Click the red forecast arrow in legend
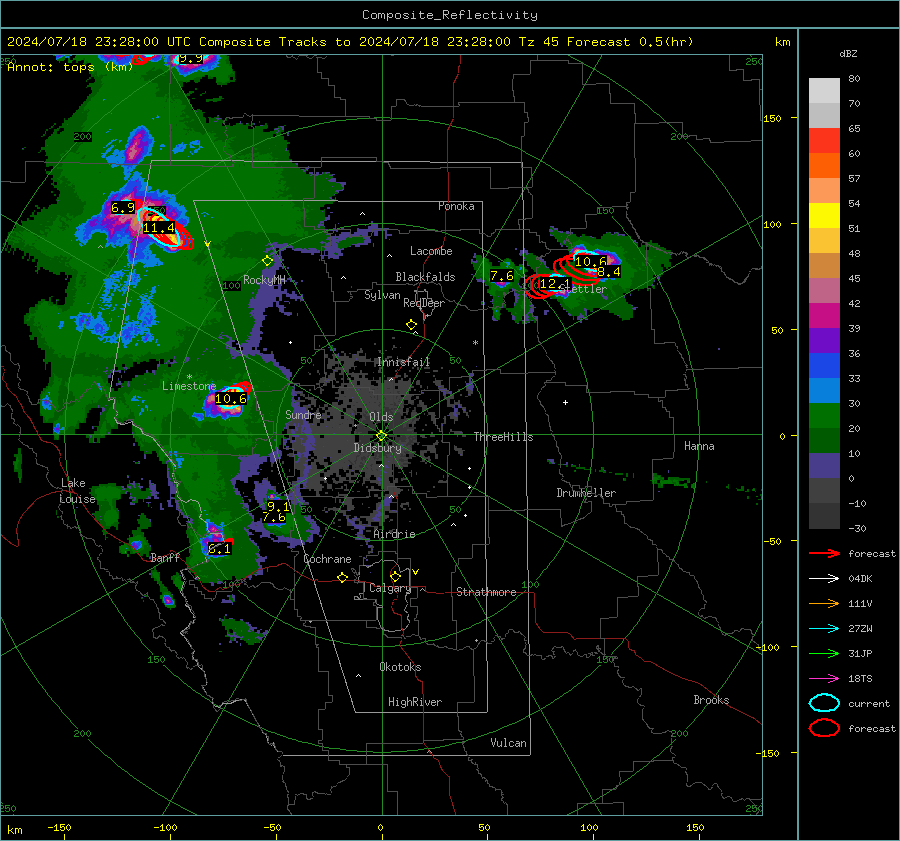Screen dimensions: 900x841 click(824, 553)
